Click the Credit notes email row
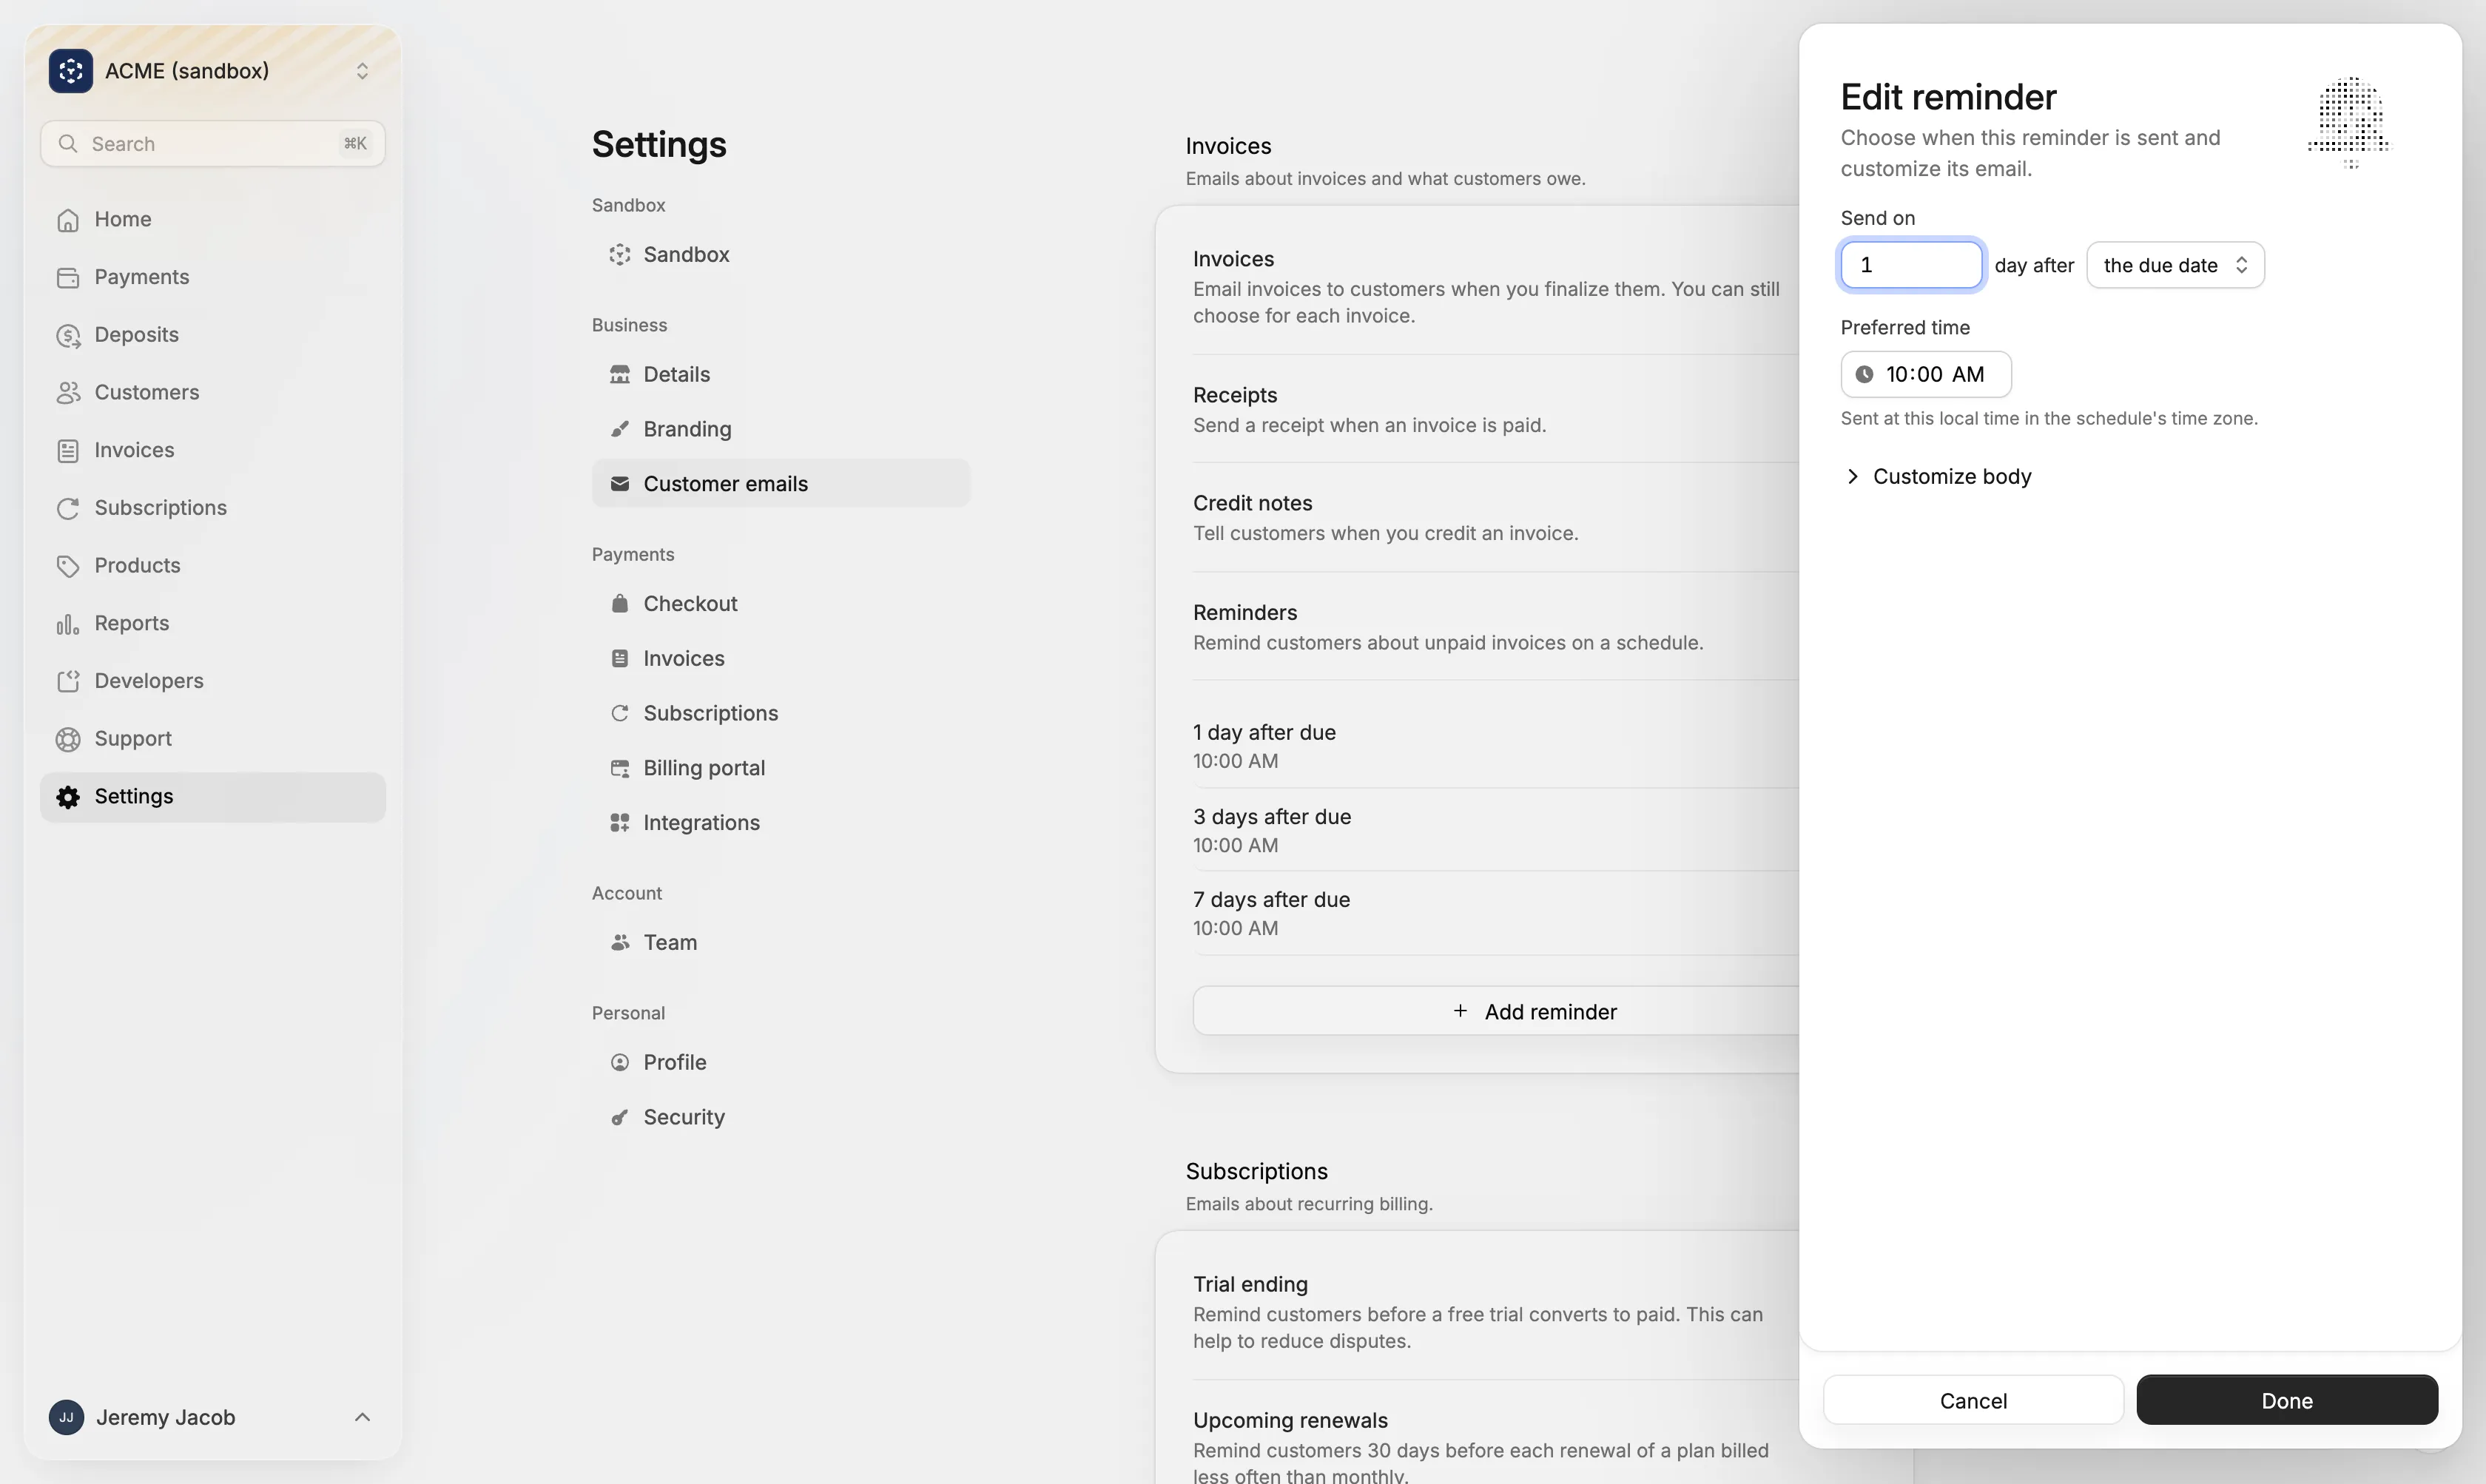Viewport: 2486px width, 1484px height. point(1495,518)
